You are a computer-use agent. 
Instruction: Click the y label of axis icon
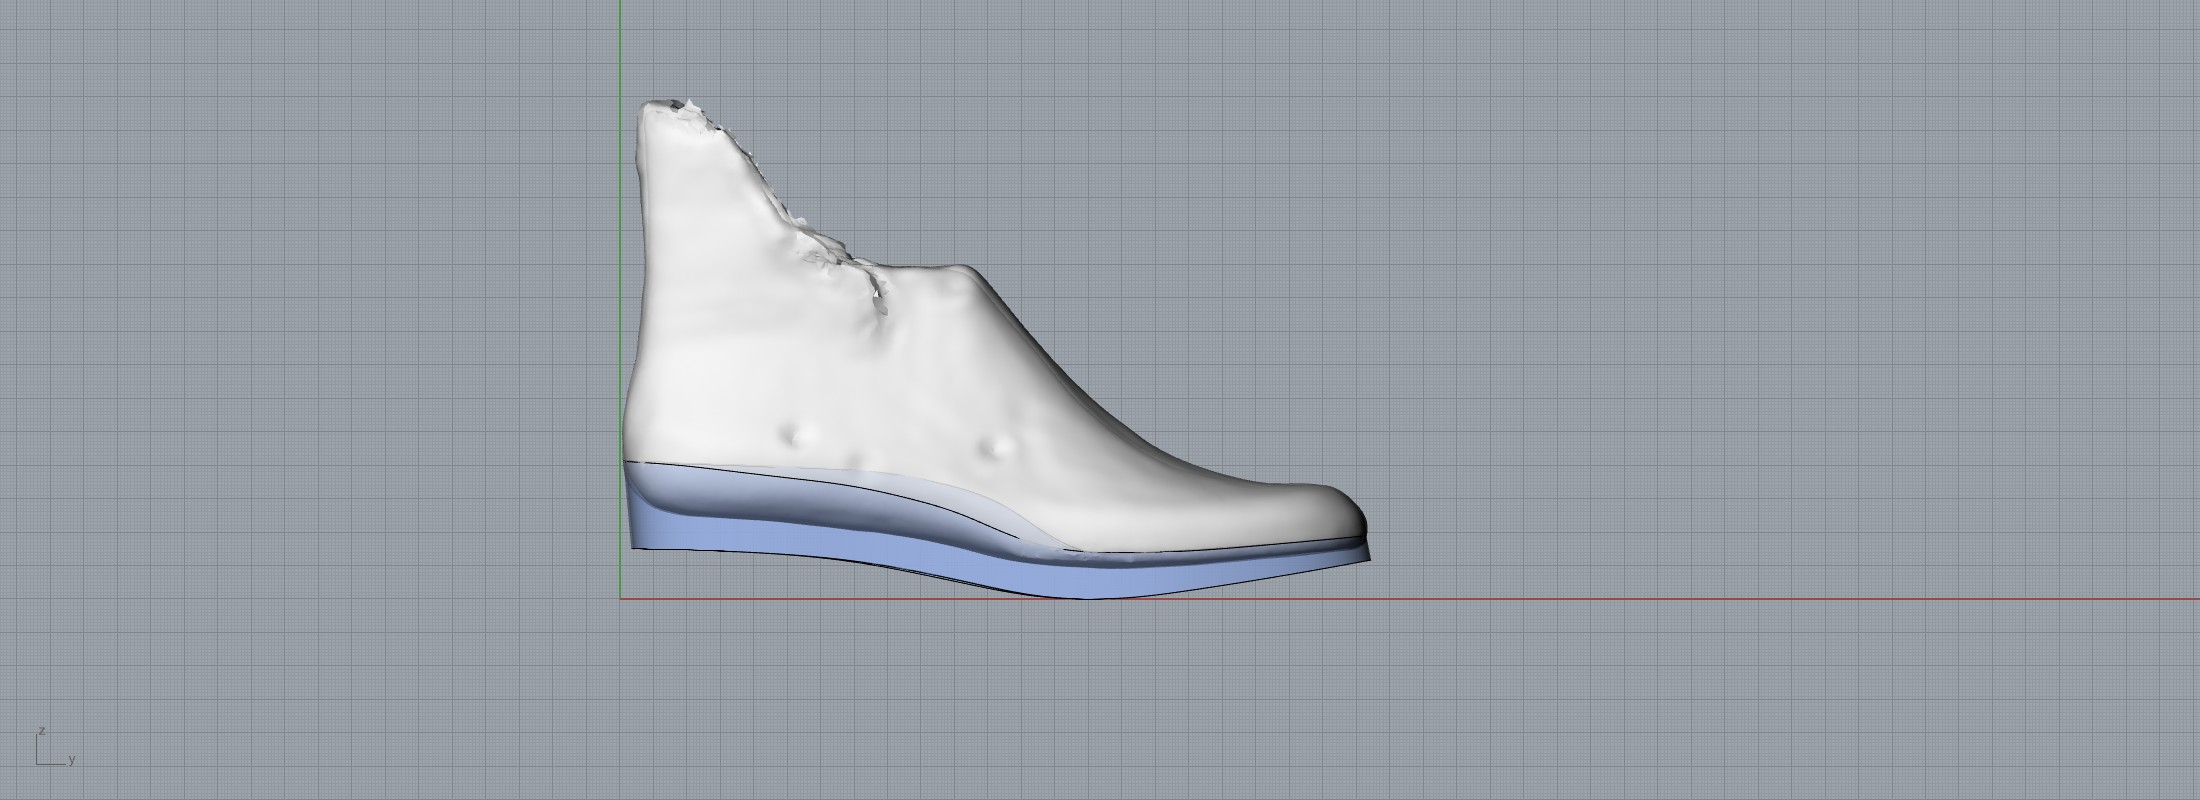72,760
